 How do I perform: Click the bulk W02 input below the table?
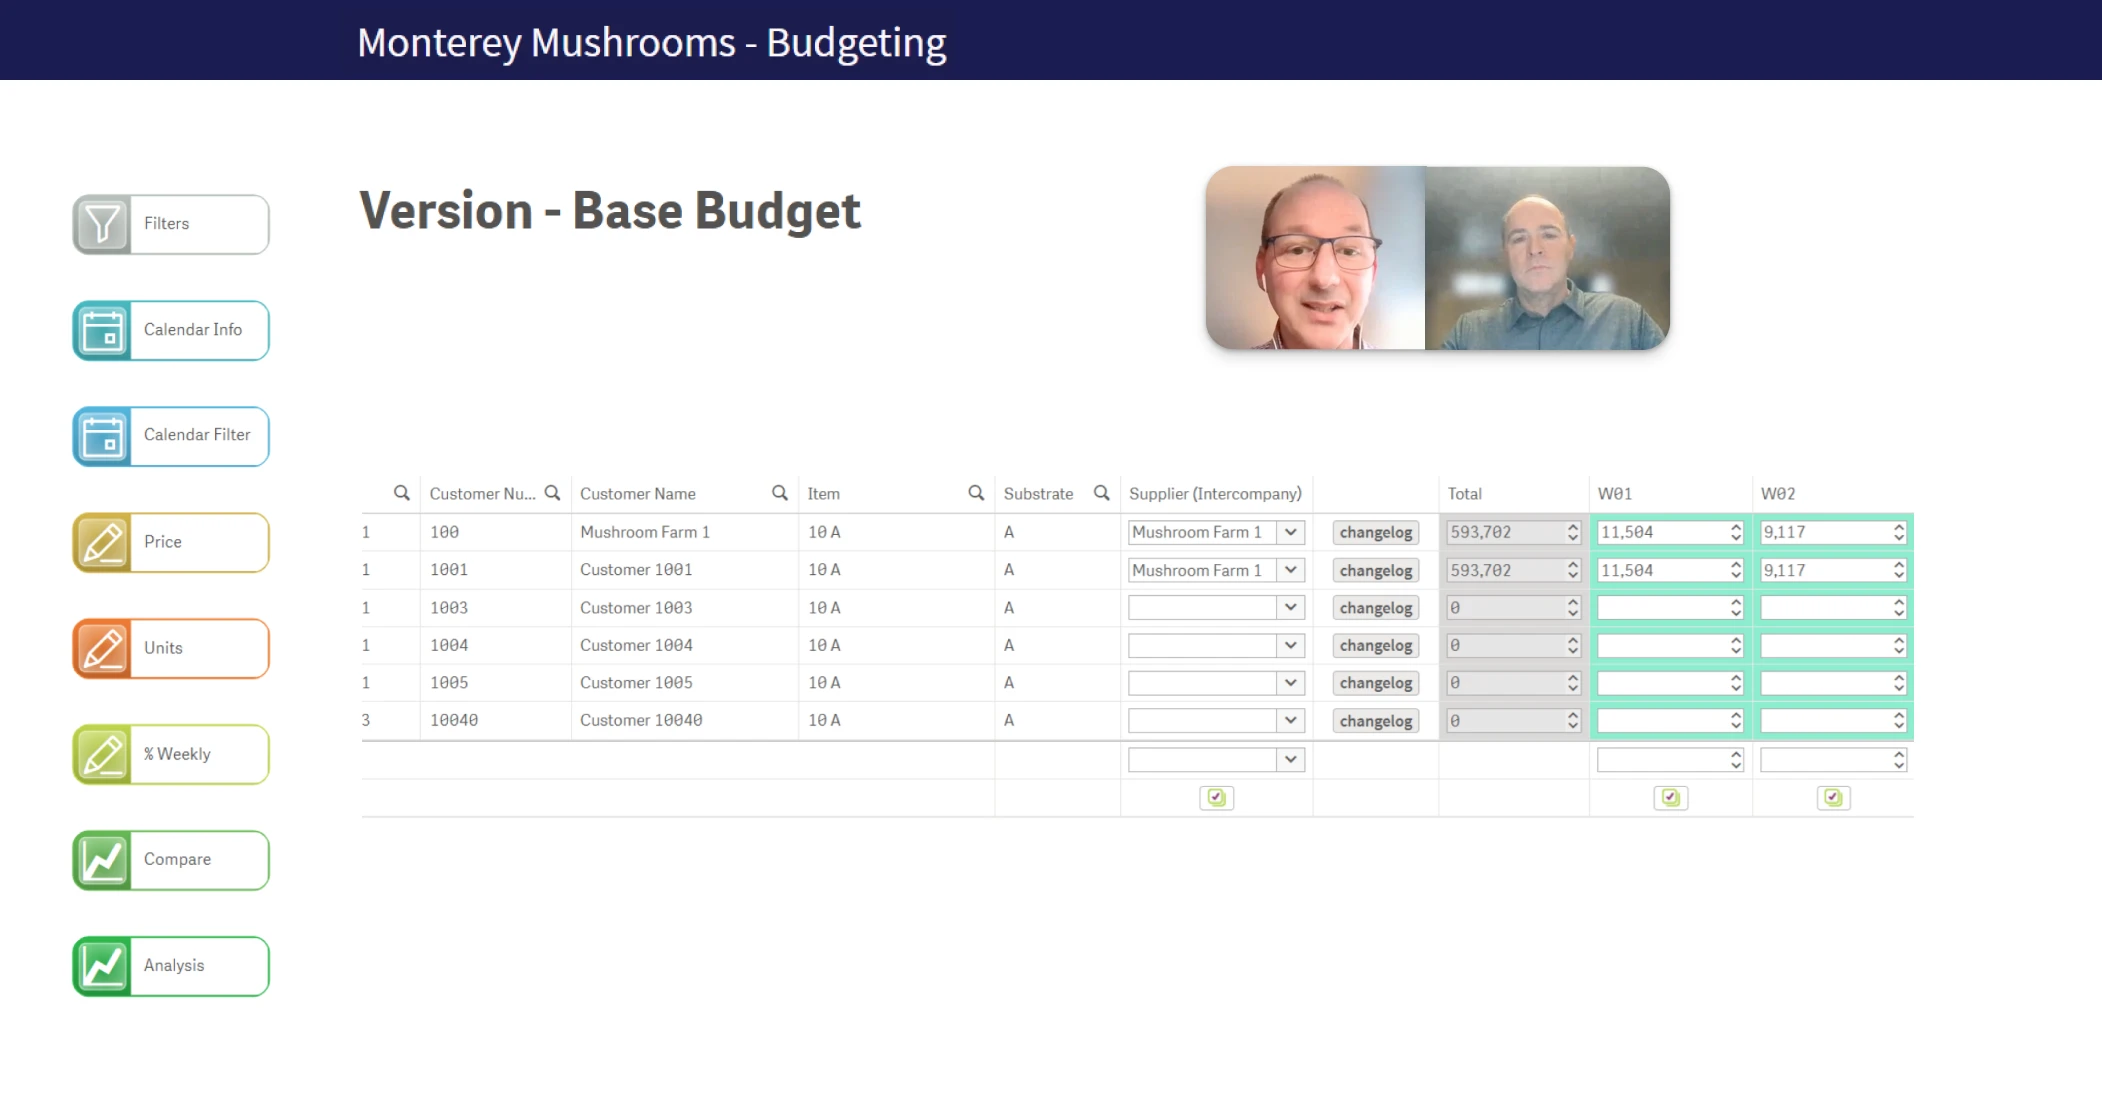pos(1833,759)
